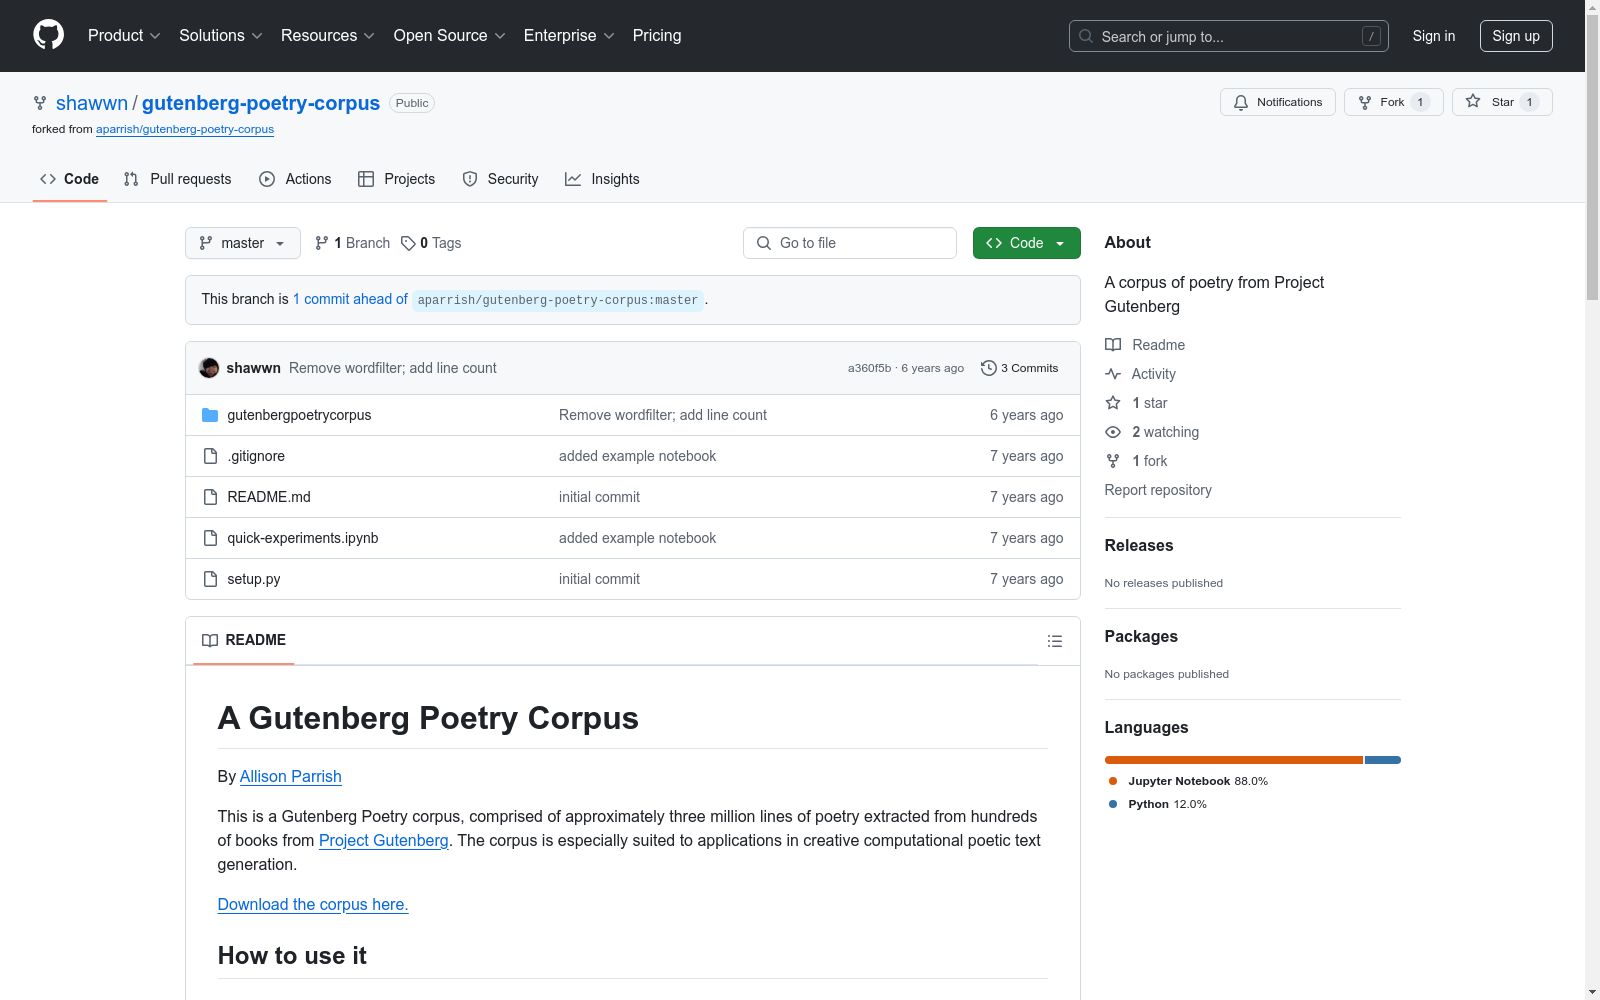The height and width of the screenshot is (1000, 1600).
Task: Go to the Projects tab
Action: tap(397, 179)
